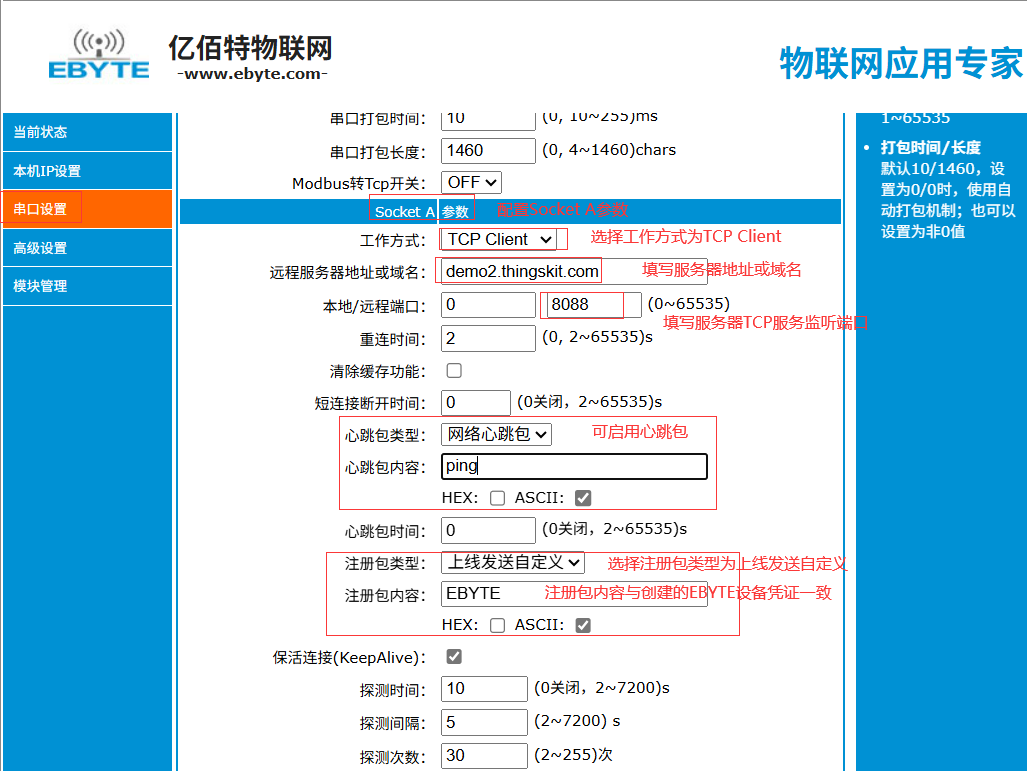Toggle the 保活连接 KeepAlive checkbox
Viewport: 1027px width, 771px height.
(x=454, y=657)
